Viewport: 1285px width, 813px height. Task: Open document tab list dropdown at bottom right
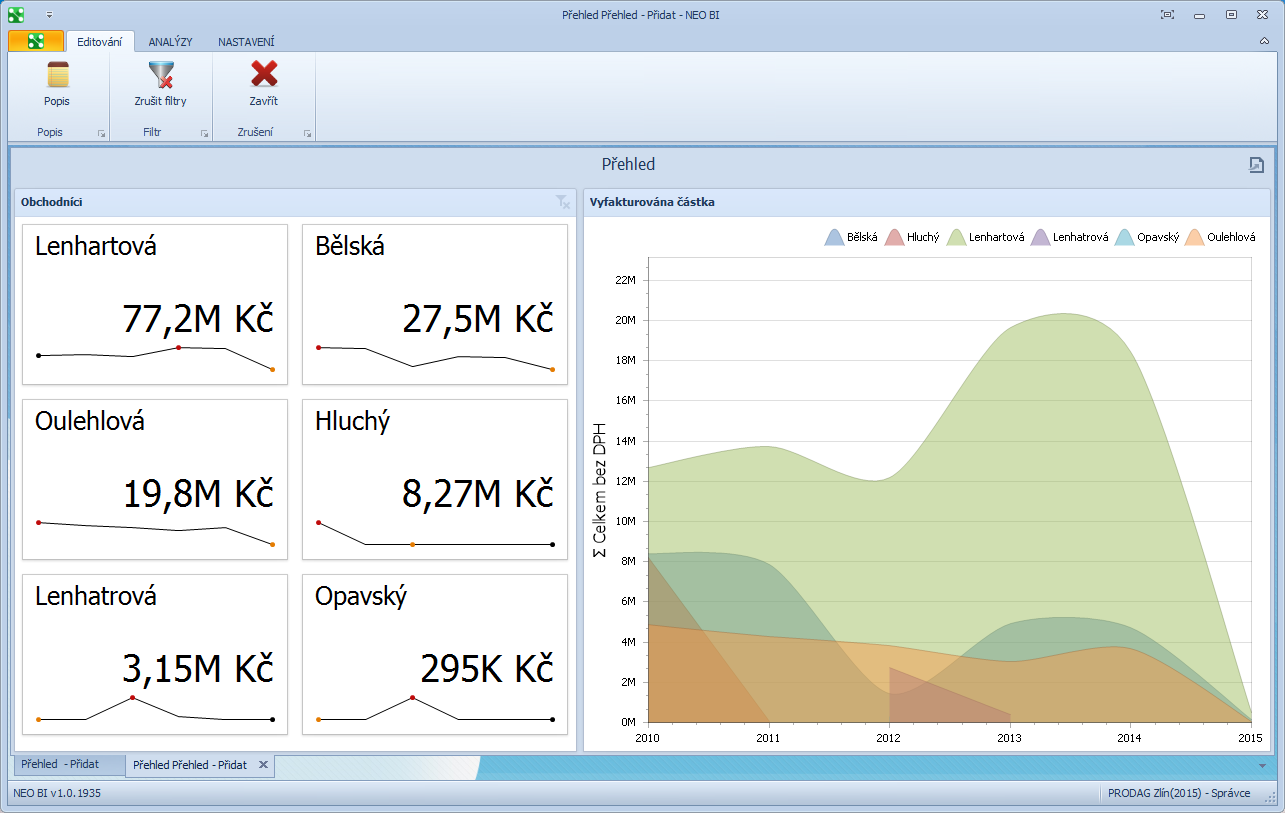click(x=1262, y=765)
